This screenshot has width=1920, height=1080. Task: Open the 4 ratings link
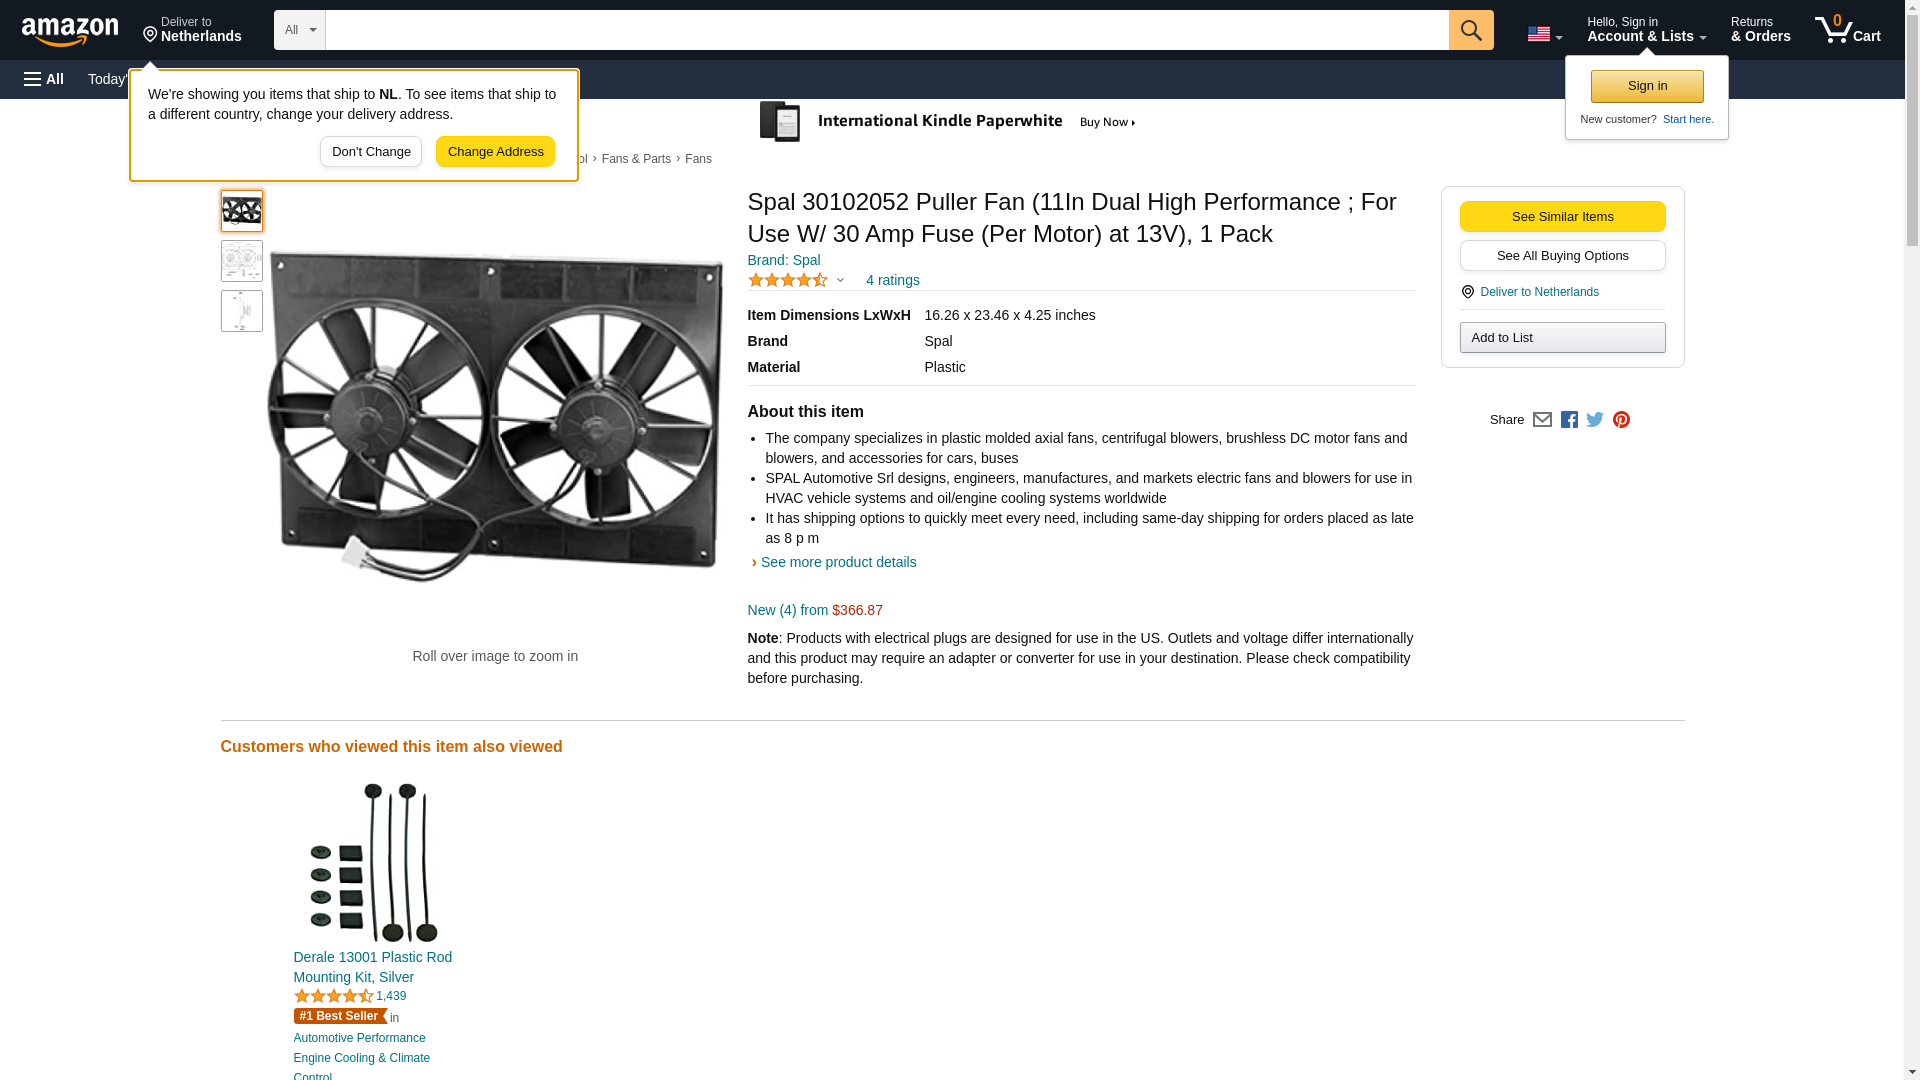[892, 281]
